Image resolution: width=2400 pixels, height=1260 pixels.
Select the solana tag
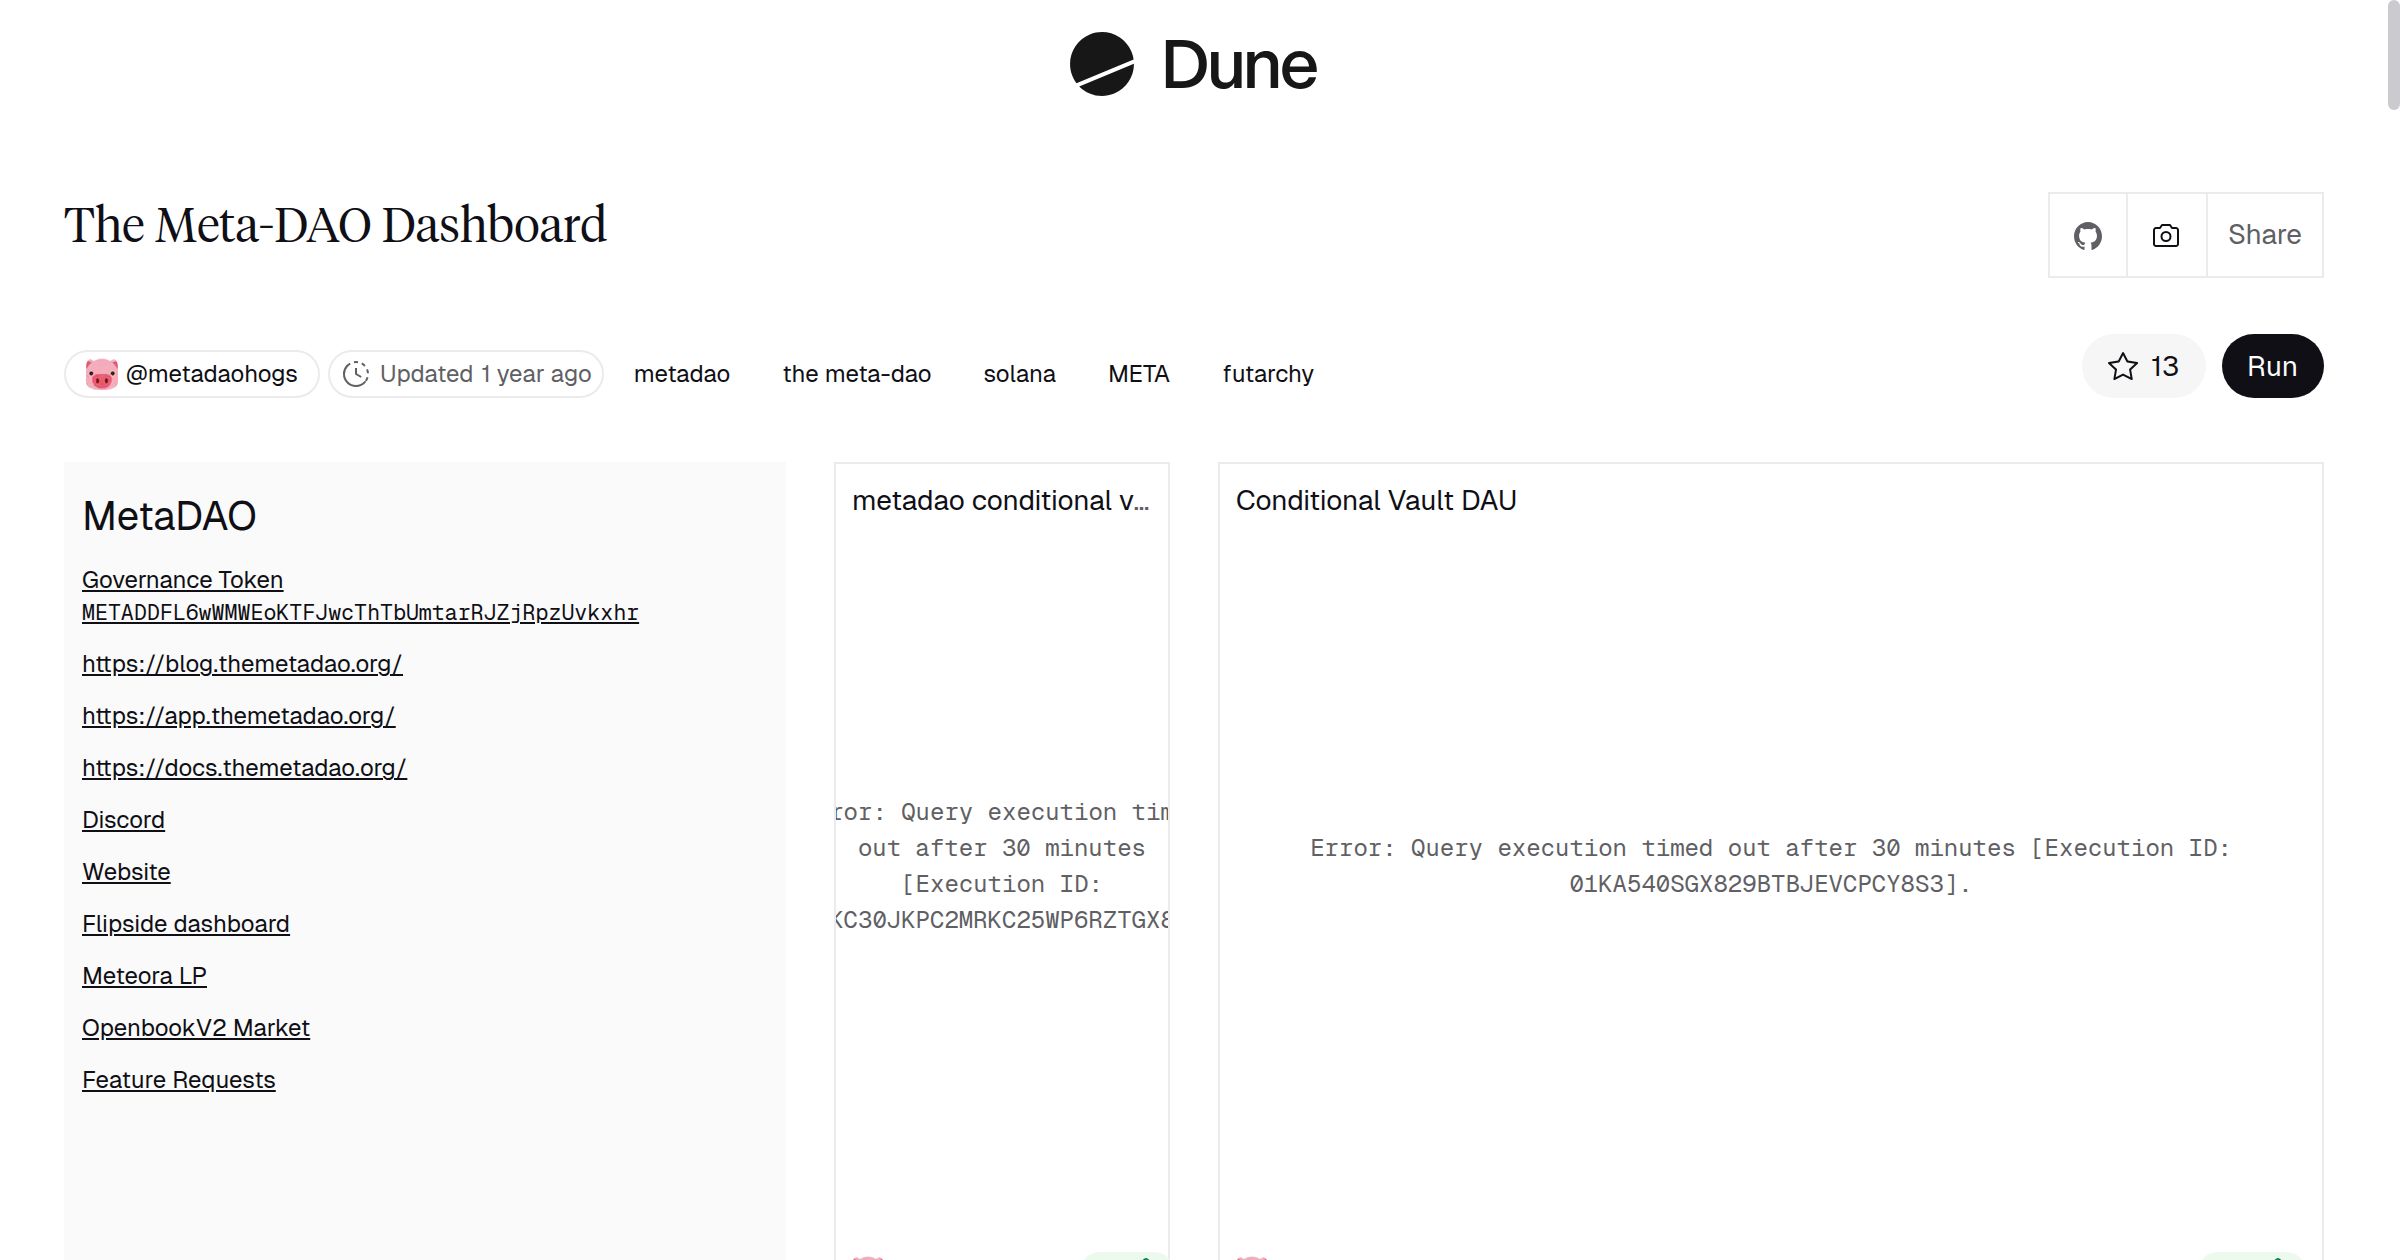click(x=1020, y=373)
